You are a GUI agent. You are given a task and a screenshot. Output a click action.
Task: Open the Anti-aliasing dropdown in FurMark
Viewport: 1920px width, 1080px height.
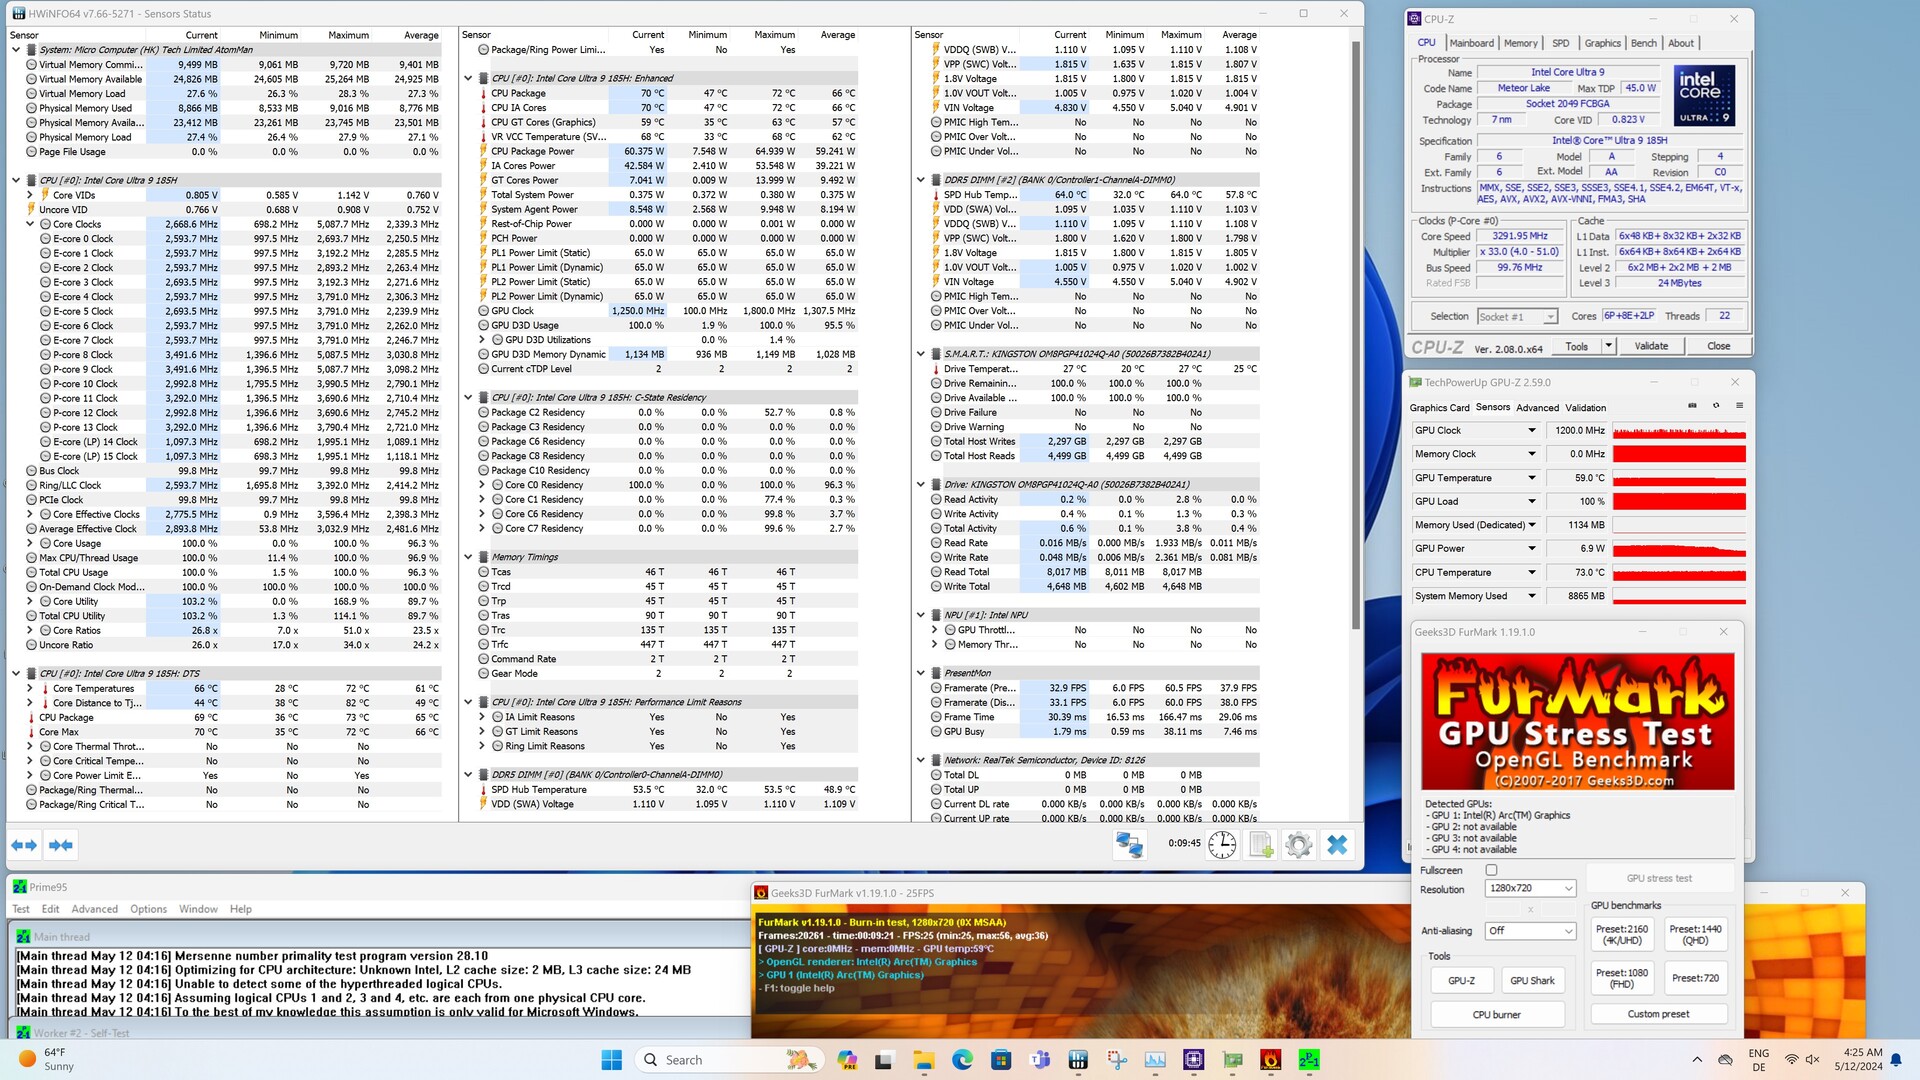1529,930
